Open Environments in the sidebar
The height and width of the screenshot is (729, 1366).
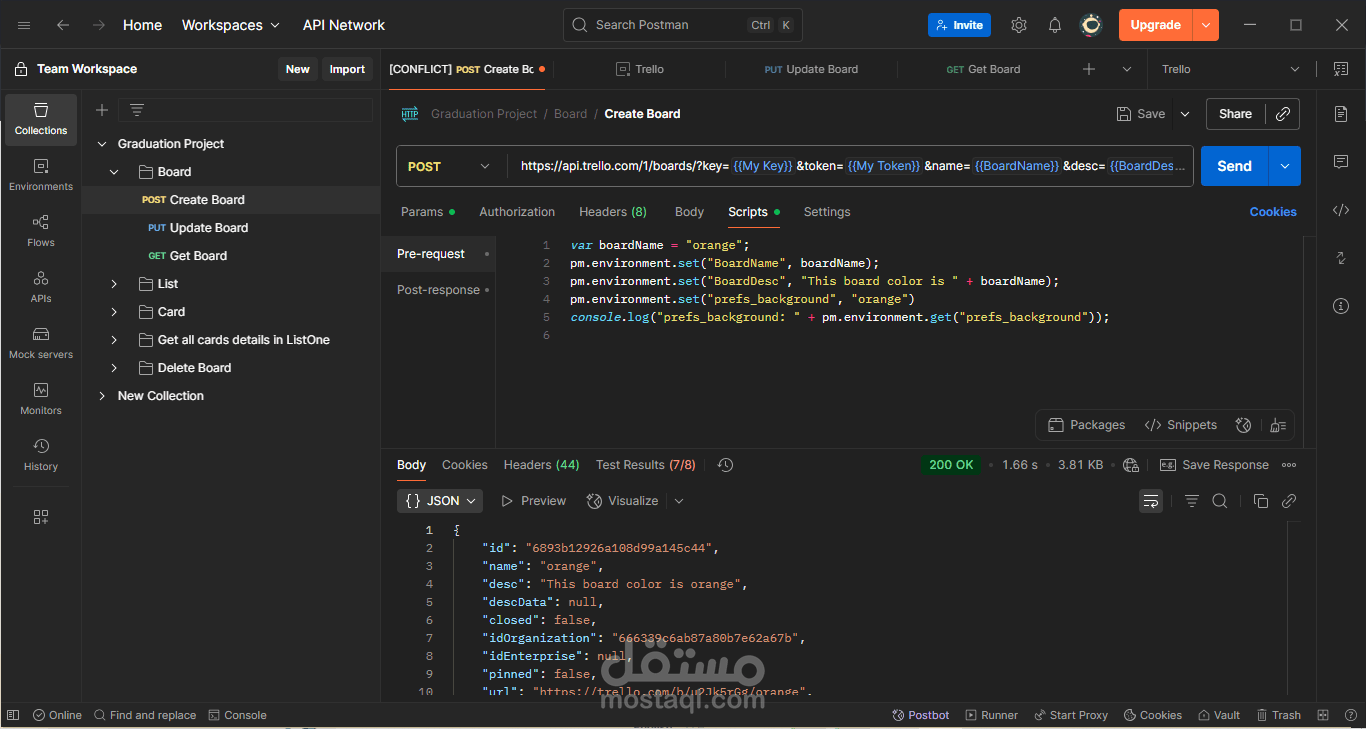tap(41, 175)
